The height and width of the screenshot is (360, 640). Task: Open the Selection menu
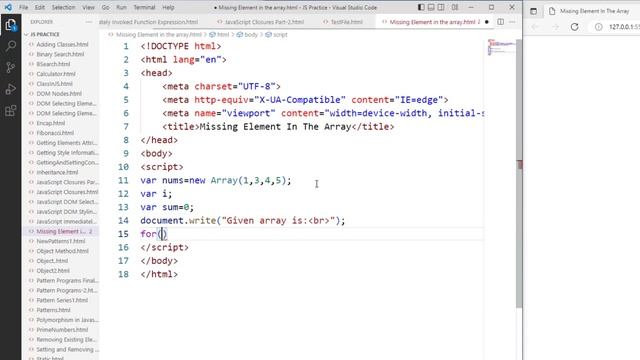click(x=63, y=7)
